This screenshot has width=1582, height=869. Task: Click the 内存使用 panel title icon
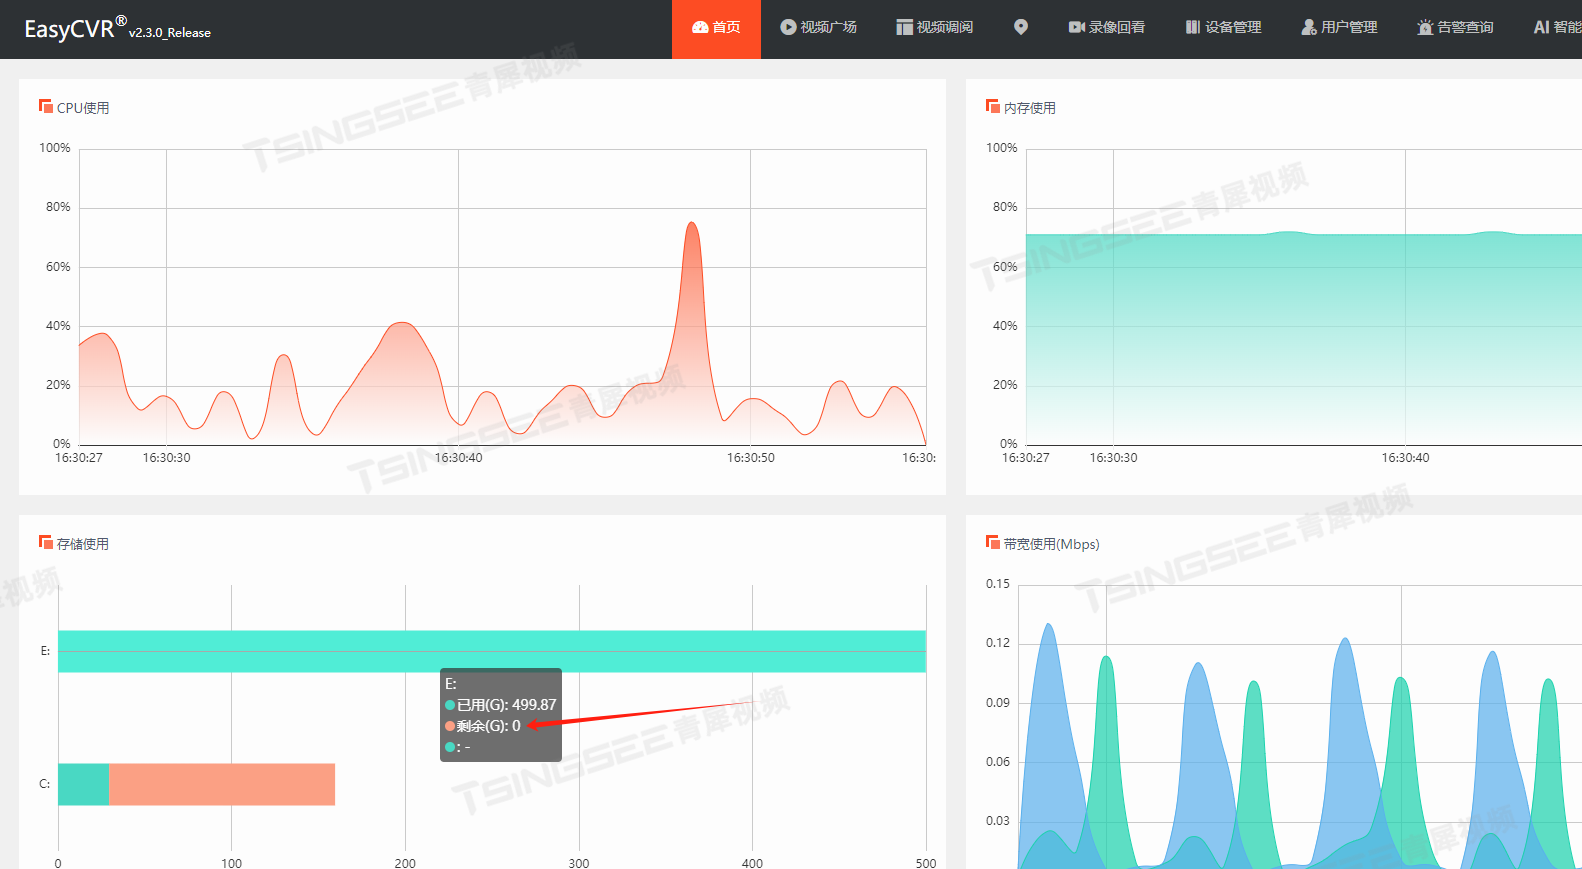click(992, 107)
